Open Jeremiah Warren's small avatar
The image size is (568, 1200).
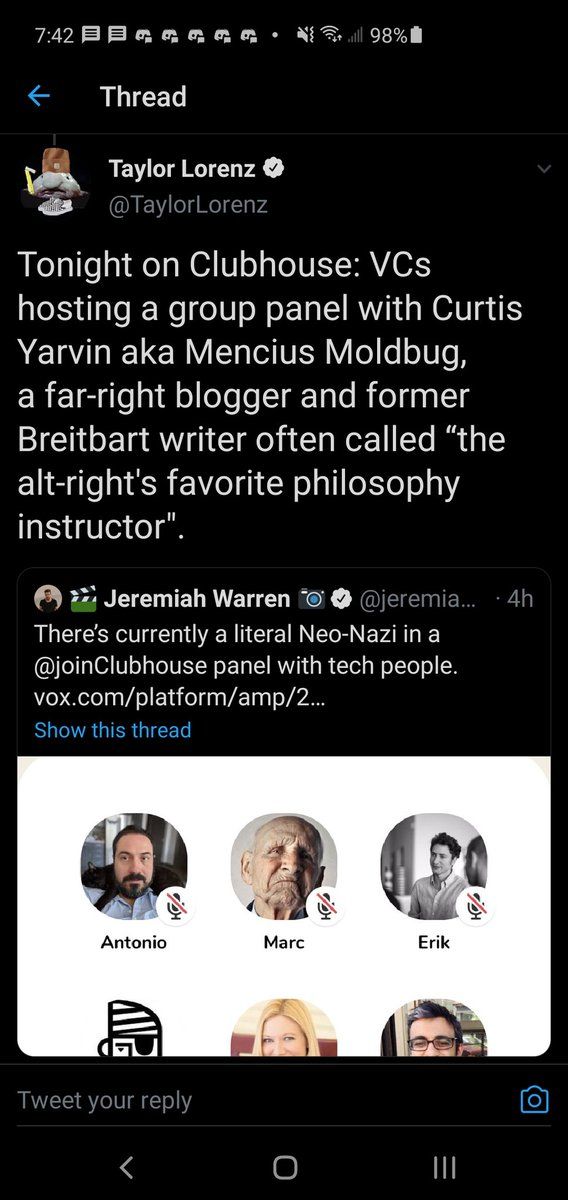click(x=47, y=599)
